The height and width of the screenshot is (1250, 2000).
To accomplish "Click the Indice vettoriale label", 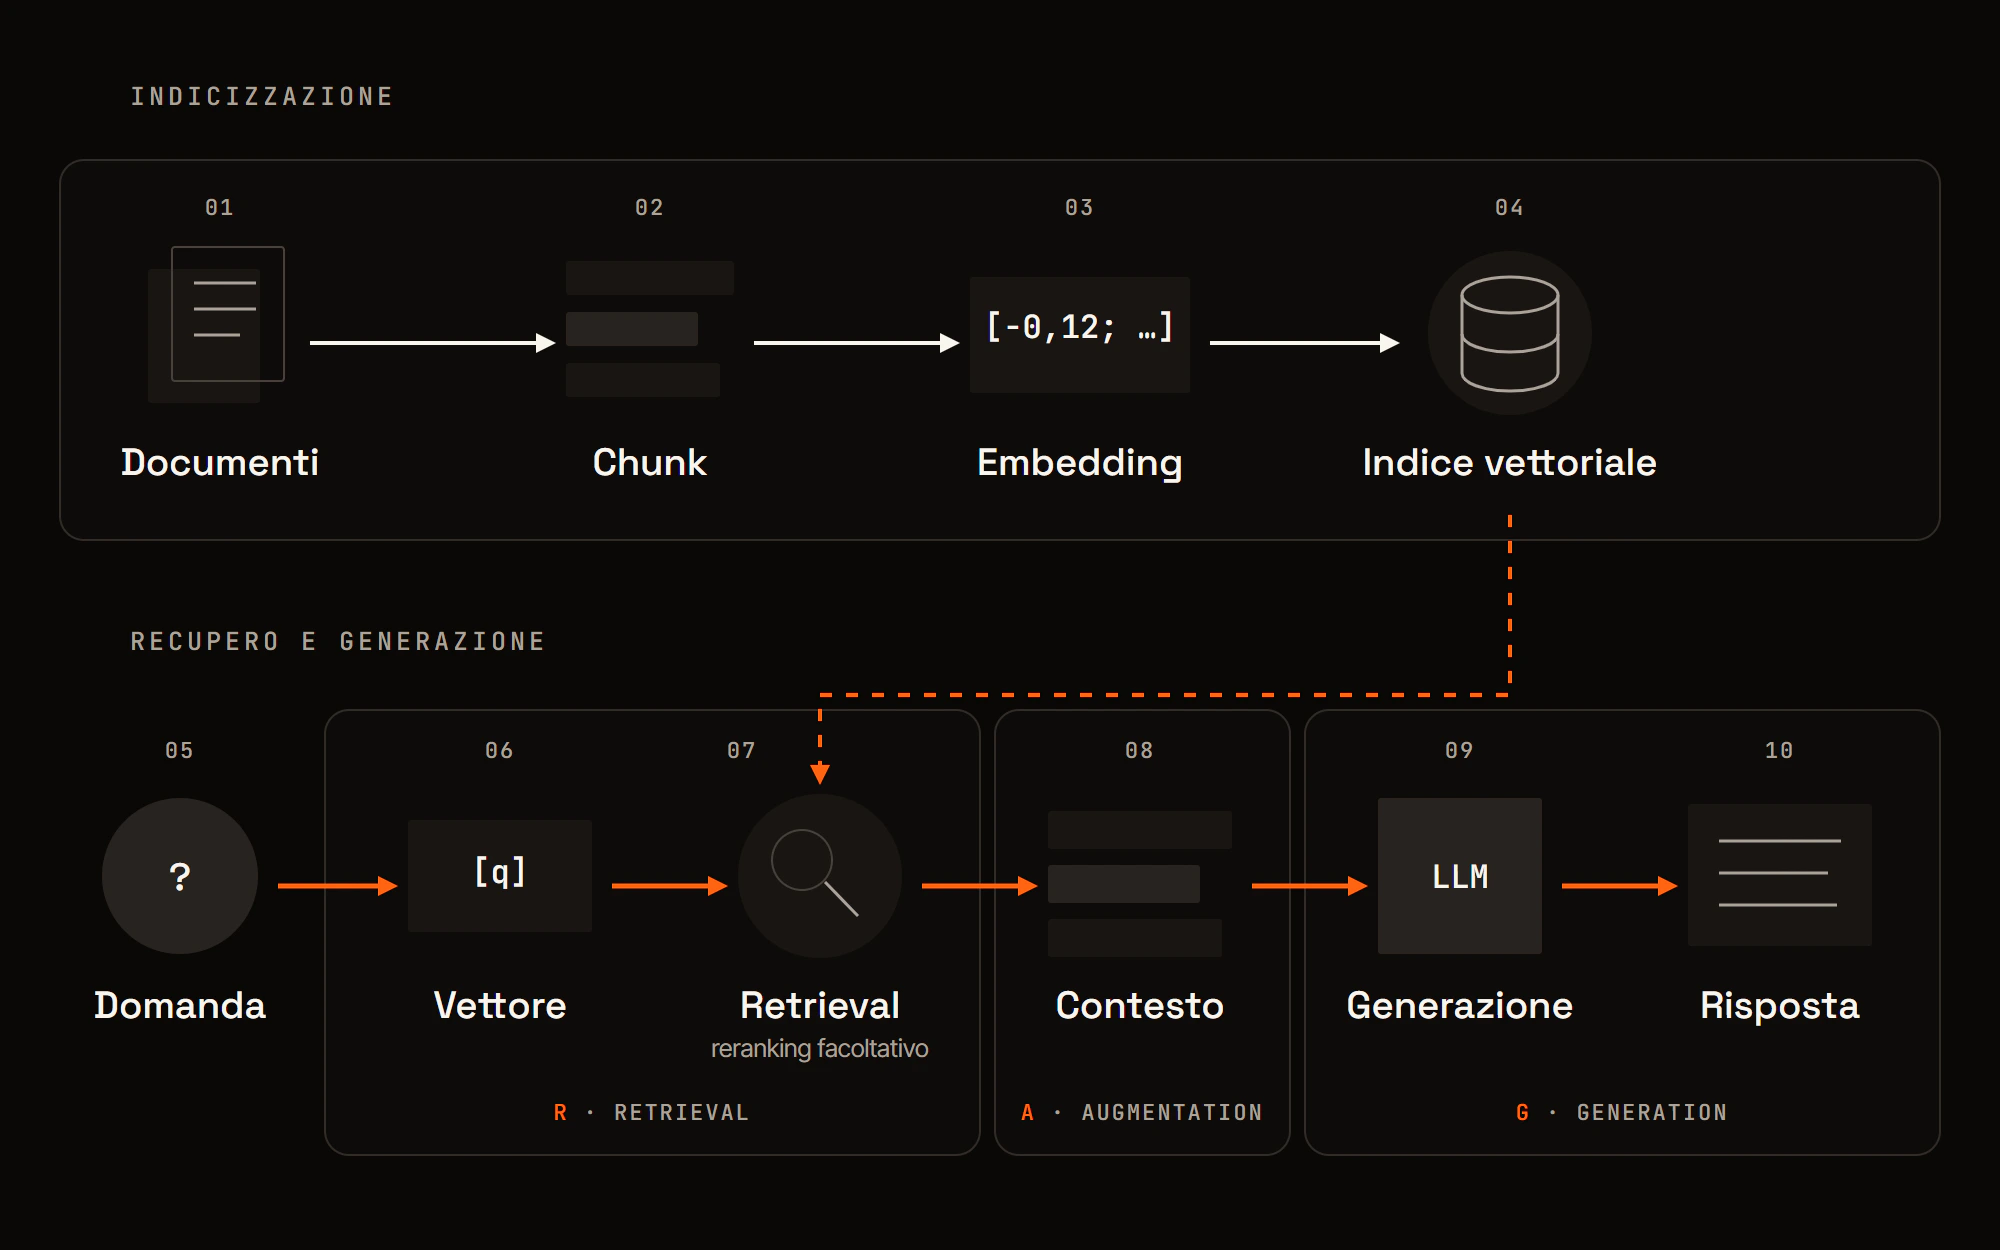I will (x=1510, y=463).
